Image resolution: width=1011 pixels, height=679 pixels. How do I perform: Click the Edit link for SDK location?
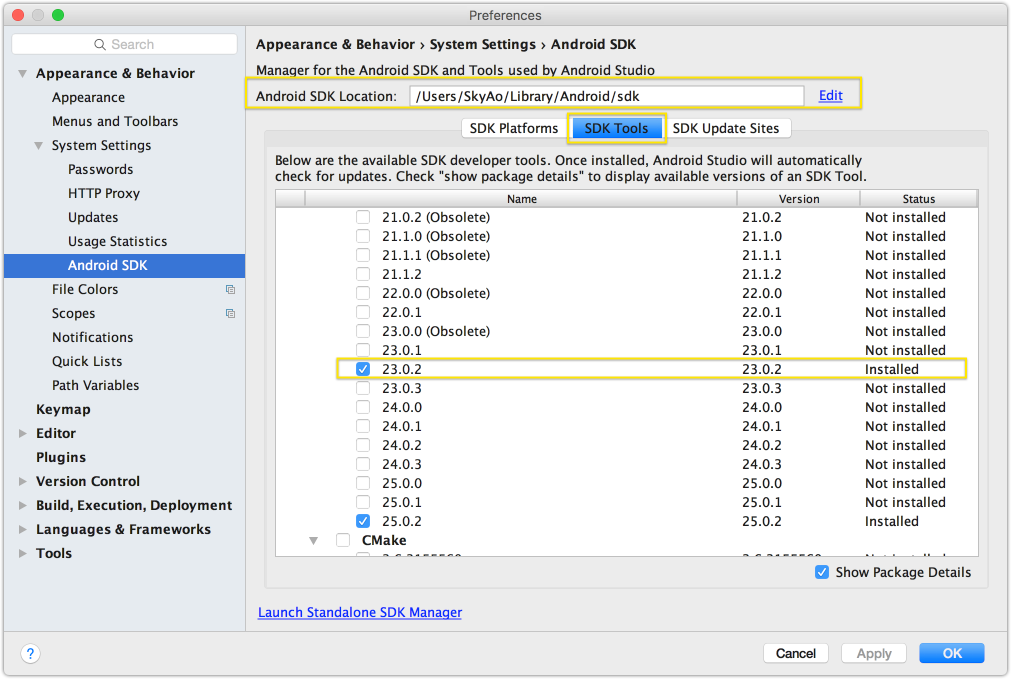[x=830, y=95]
